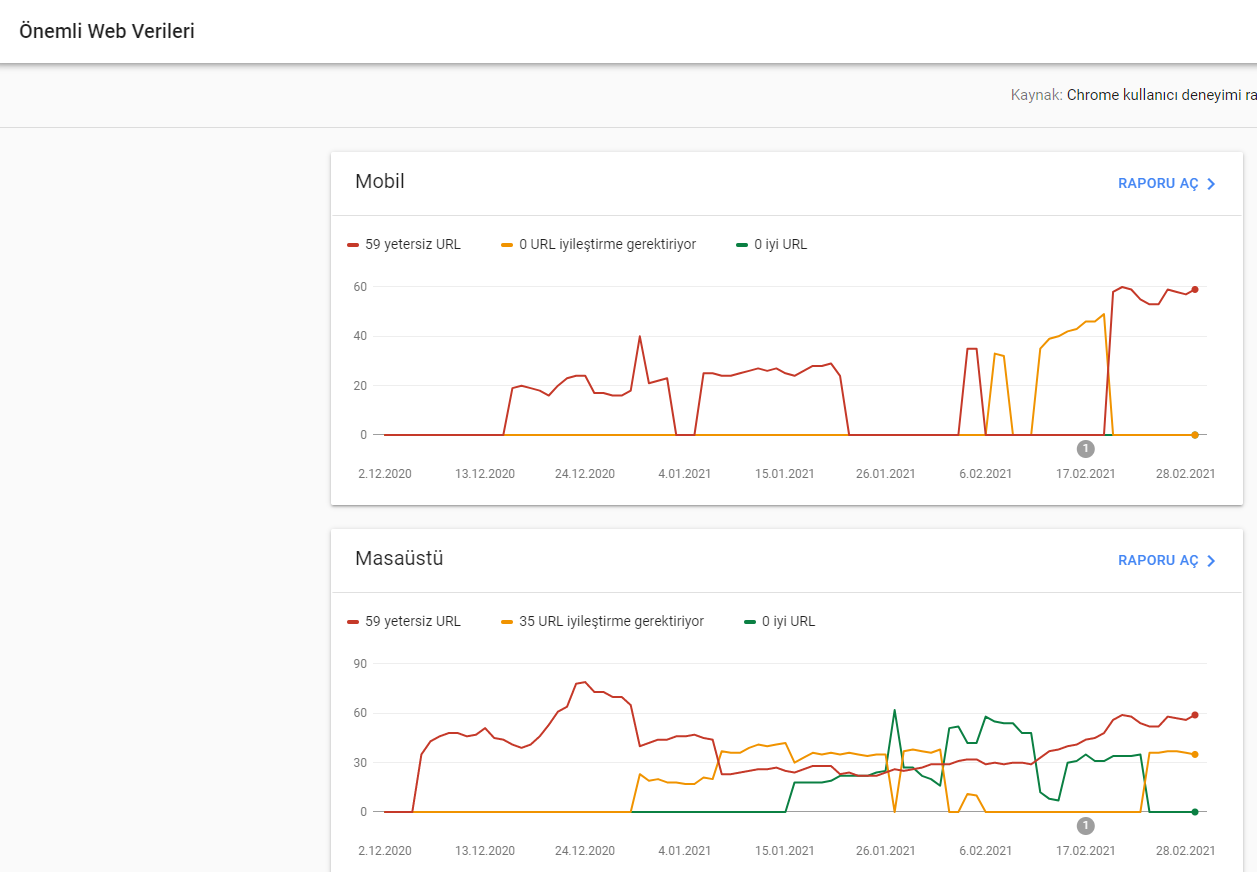Click the Chrome kullanıcı deneyimi source link

click(1161, 95)
